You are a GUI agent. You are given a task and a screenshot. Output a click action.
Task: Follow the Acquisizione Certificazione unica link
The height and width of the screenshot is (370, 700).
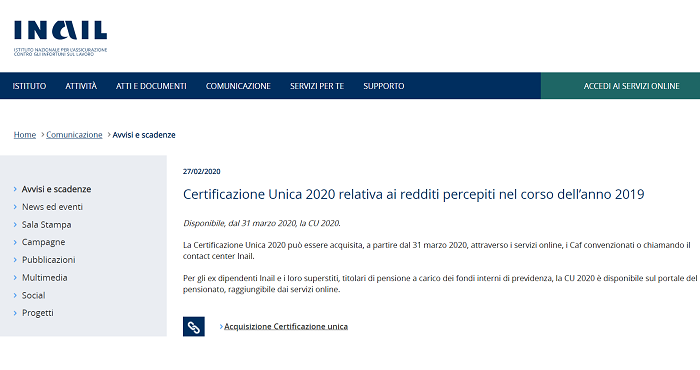[x=286, y=327]
